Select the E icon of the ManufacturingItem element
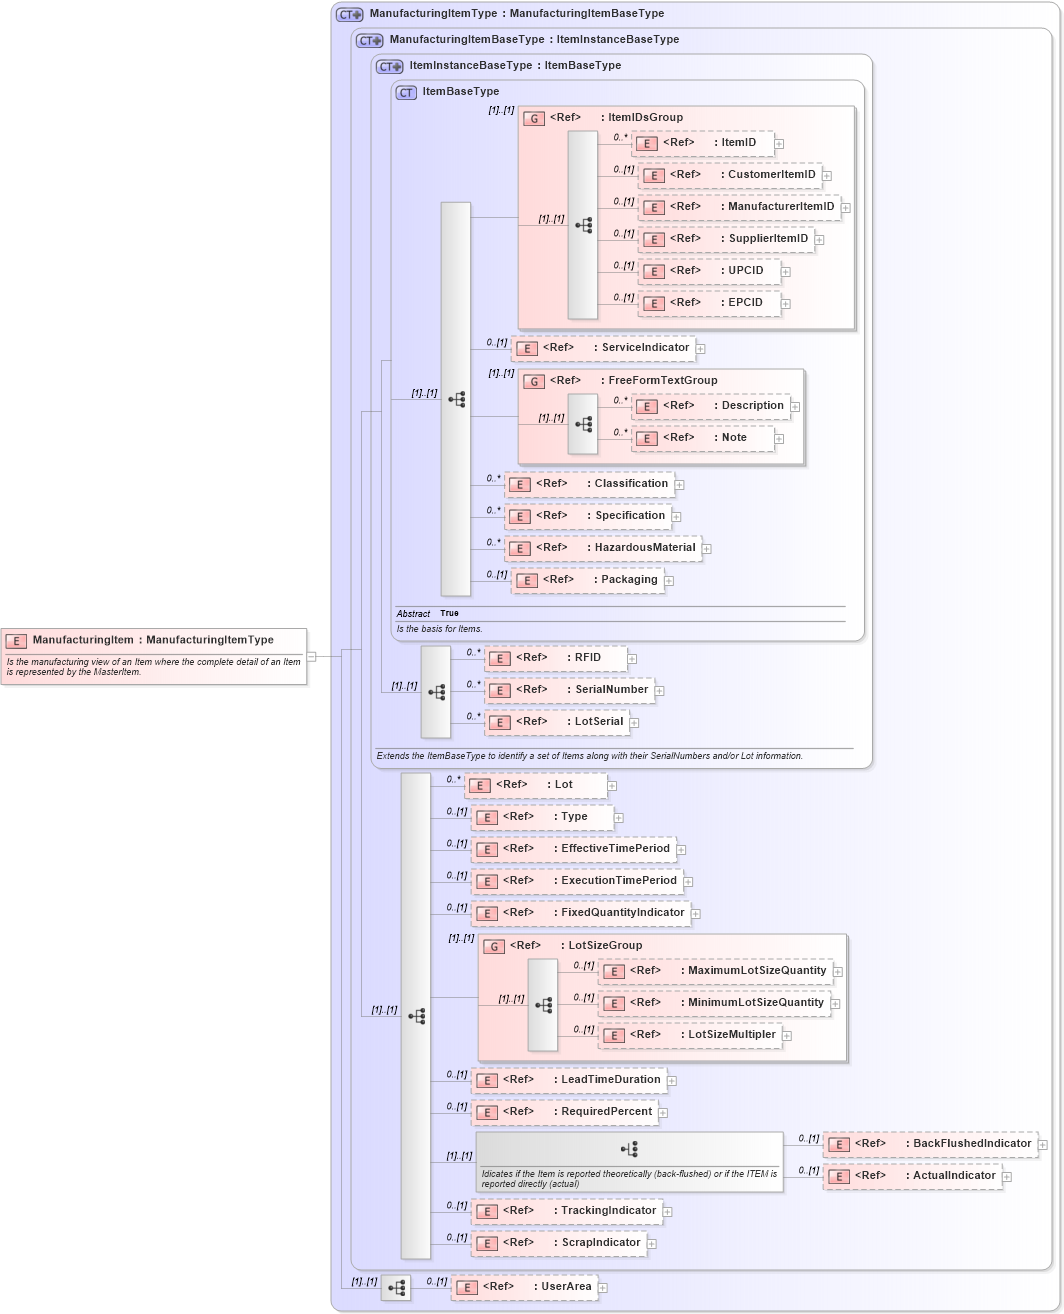Screen dimensions: 1064x1314 coord(15,639)
